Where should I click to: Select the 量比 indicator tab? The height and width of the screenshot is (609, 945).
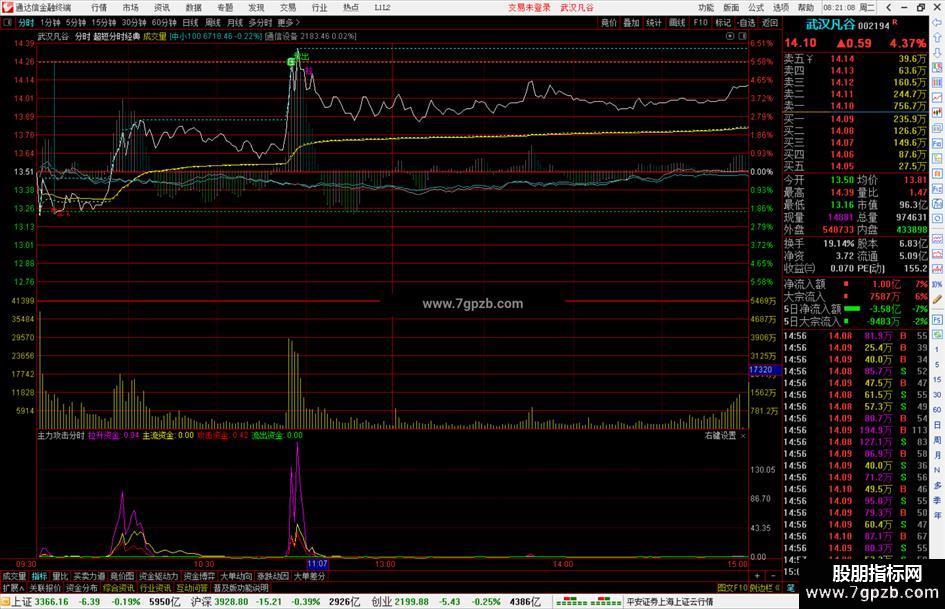pyautogui.click(x=60, y=576)
